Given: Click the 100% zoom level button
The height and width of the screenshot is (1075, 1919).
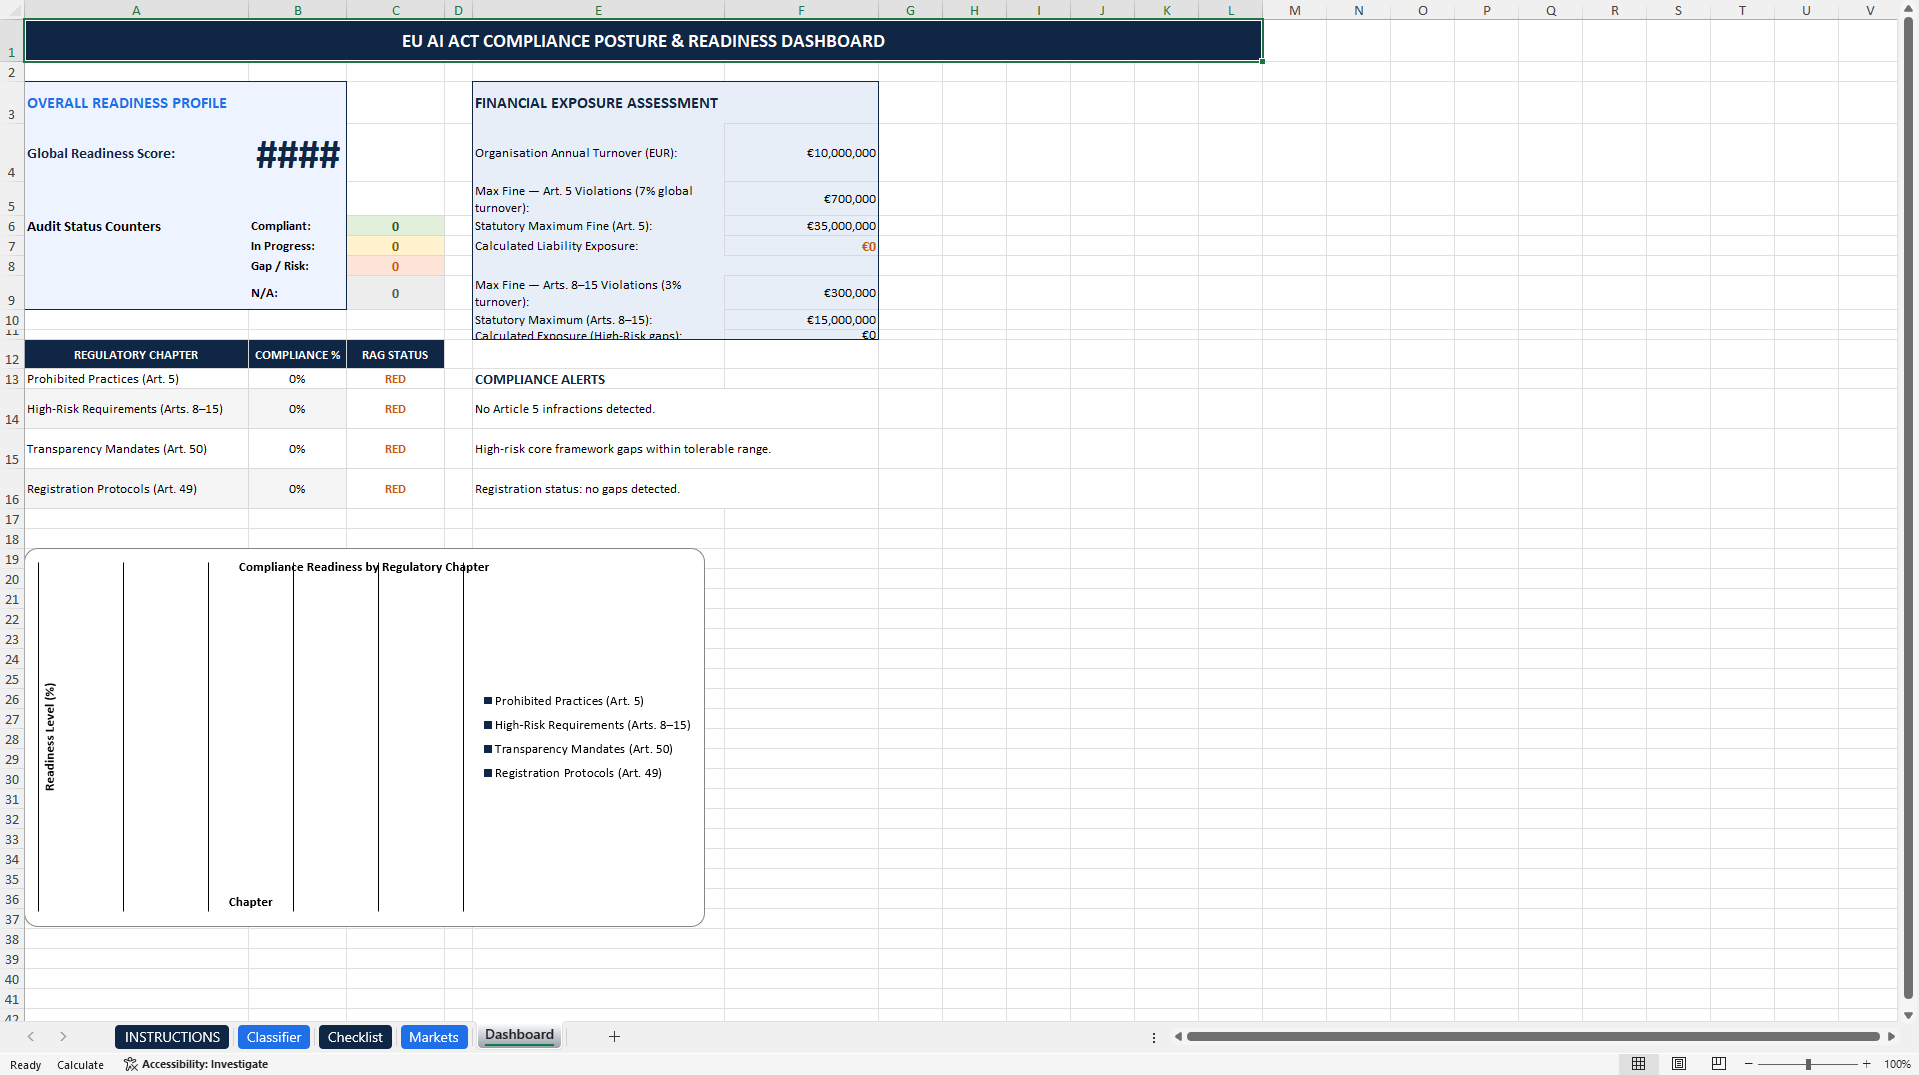Looking at the screenshot, I should [x=1897, y=1064].
